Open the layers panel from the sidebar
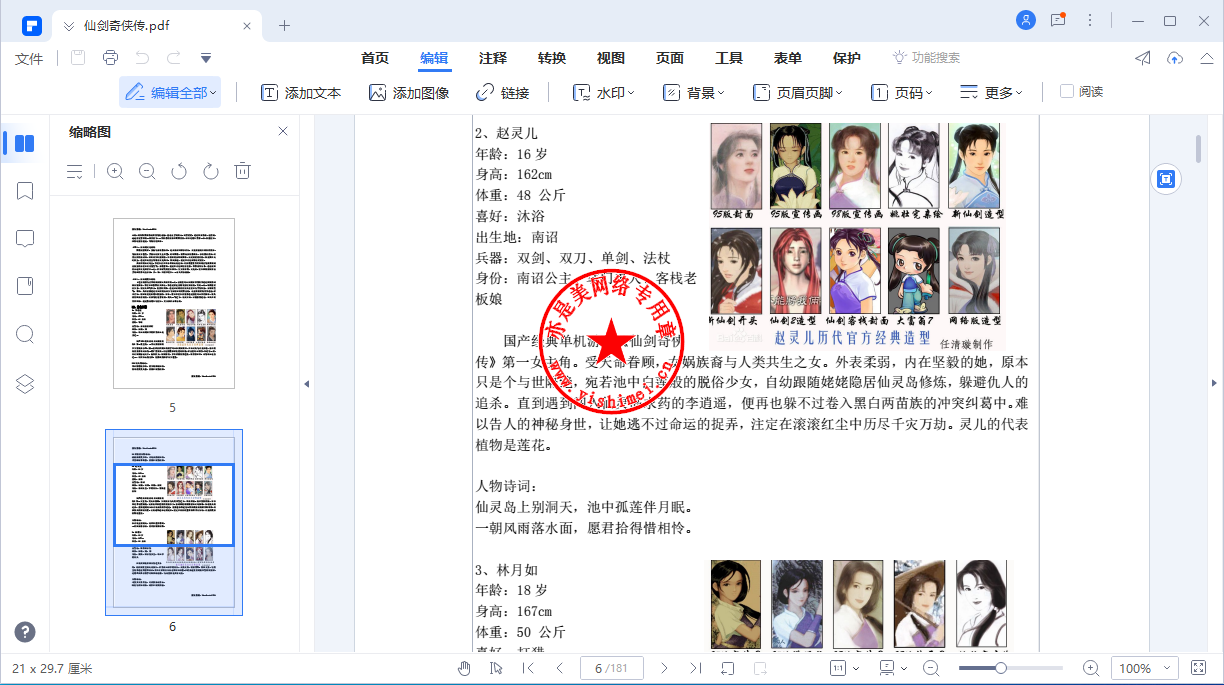 25,383
